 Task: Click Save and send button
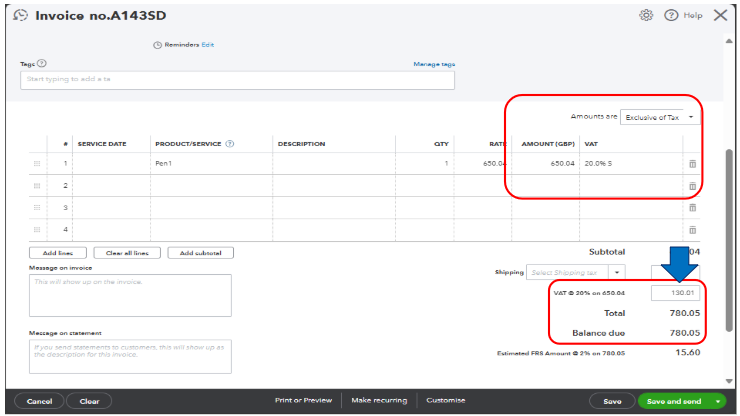click(x=674, y=401)
